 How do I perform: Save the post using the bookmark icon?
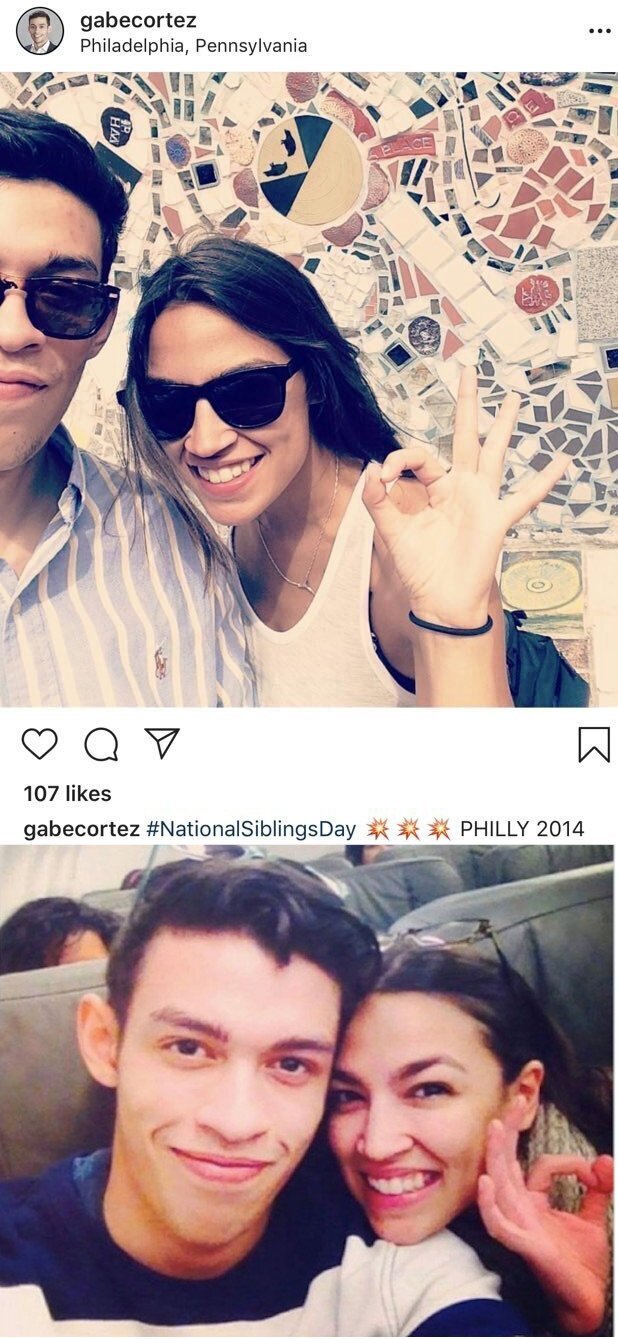(594, 744)
